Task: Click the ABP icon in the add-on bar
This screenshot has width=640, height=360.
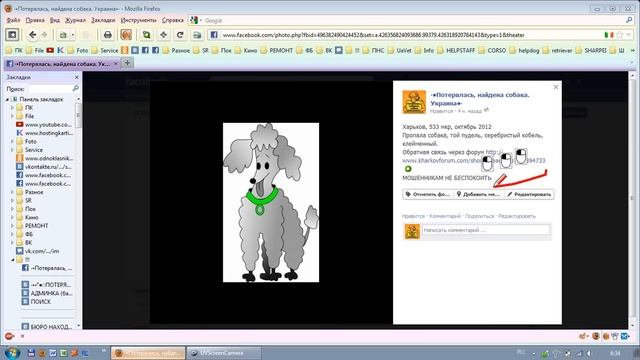Action: pyautogui.click(x=9, y=336)
